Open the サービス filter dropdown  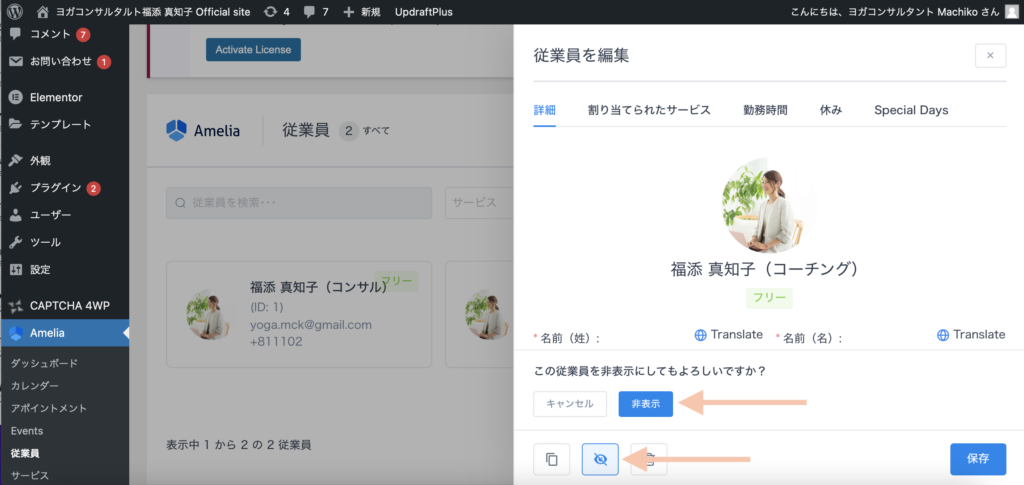480,202
